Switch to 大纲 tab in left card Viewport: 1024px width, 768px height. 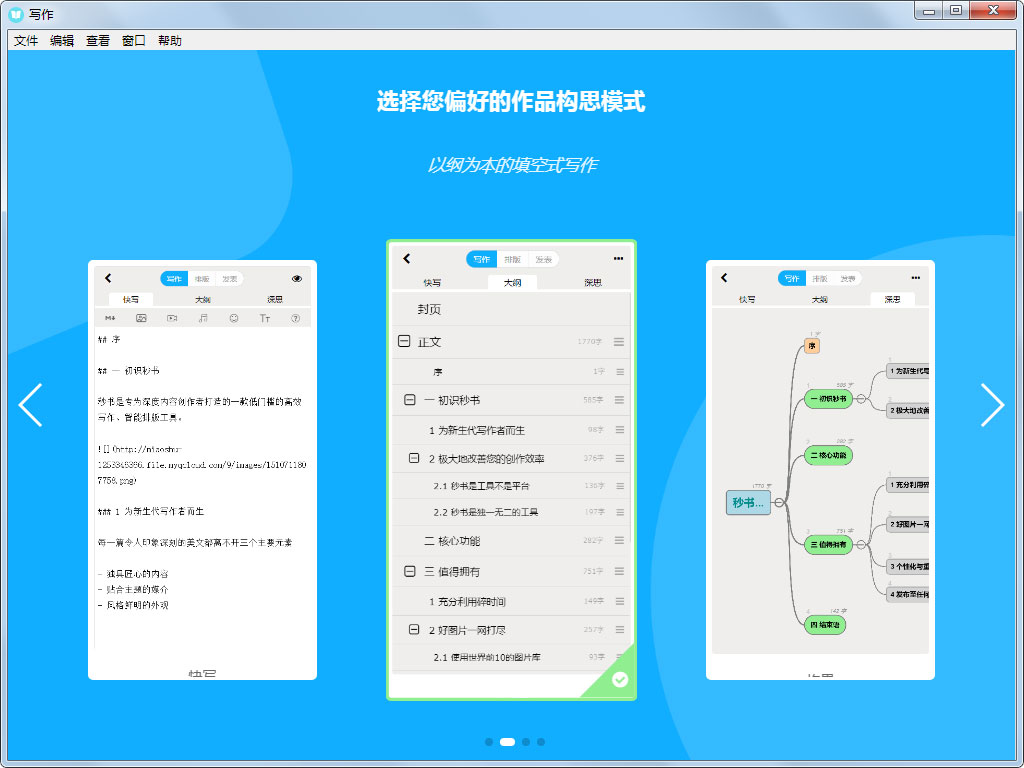pyautogui.click(x=202, y=299)
